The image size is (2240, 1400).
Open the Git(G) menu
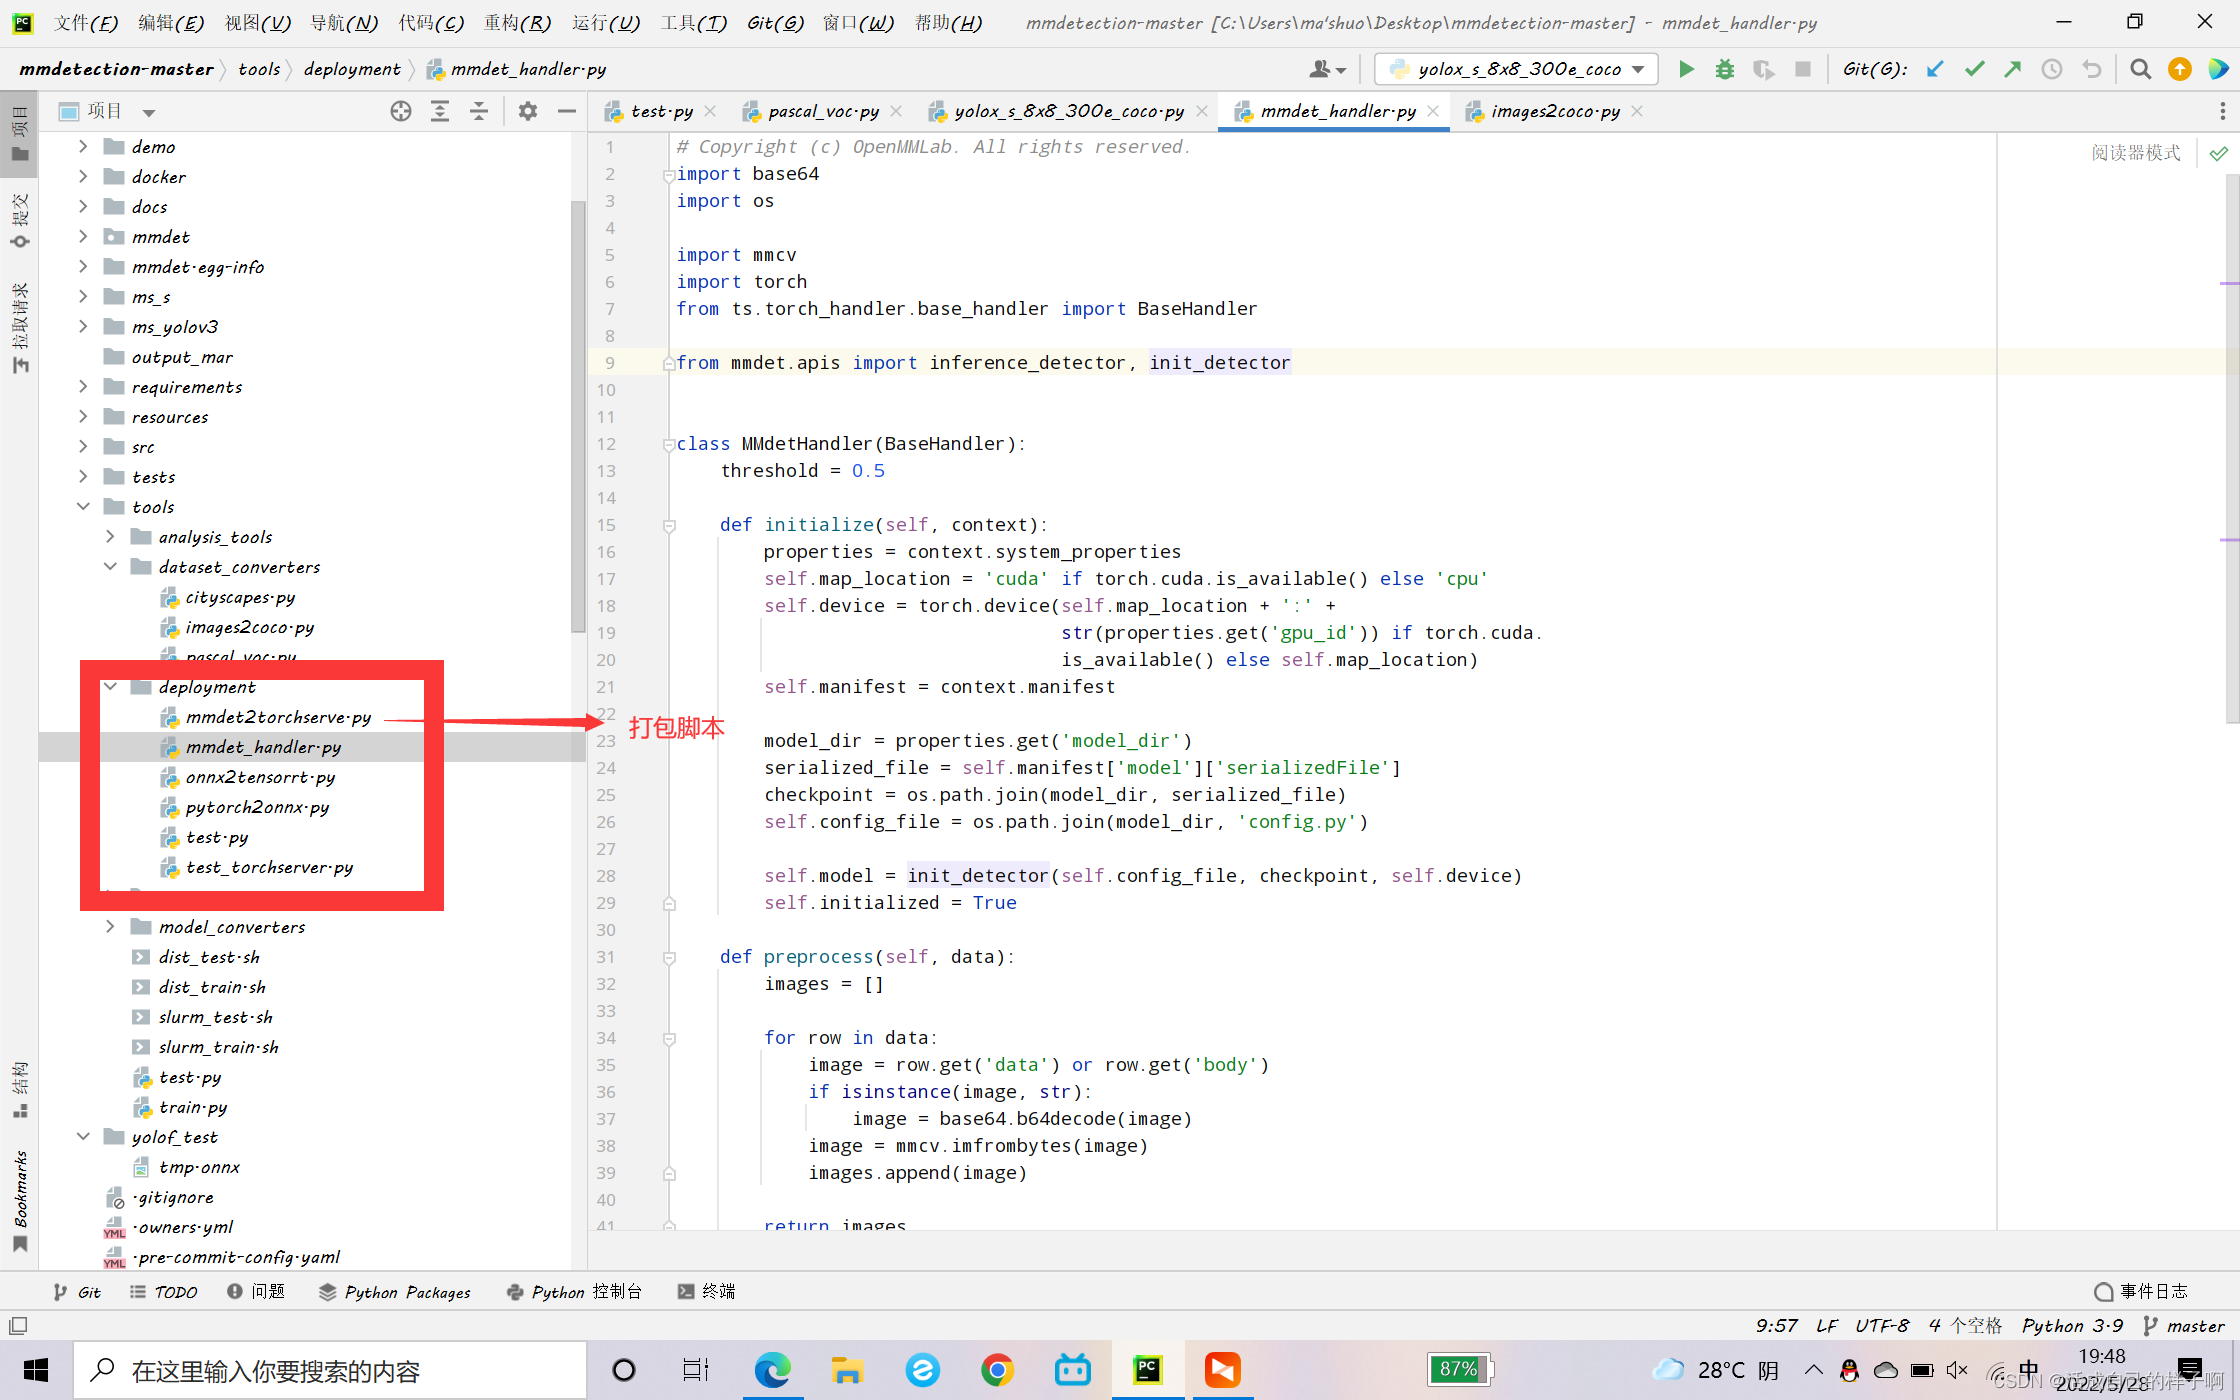[775, 23]
